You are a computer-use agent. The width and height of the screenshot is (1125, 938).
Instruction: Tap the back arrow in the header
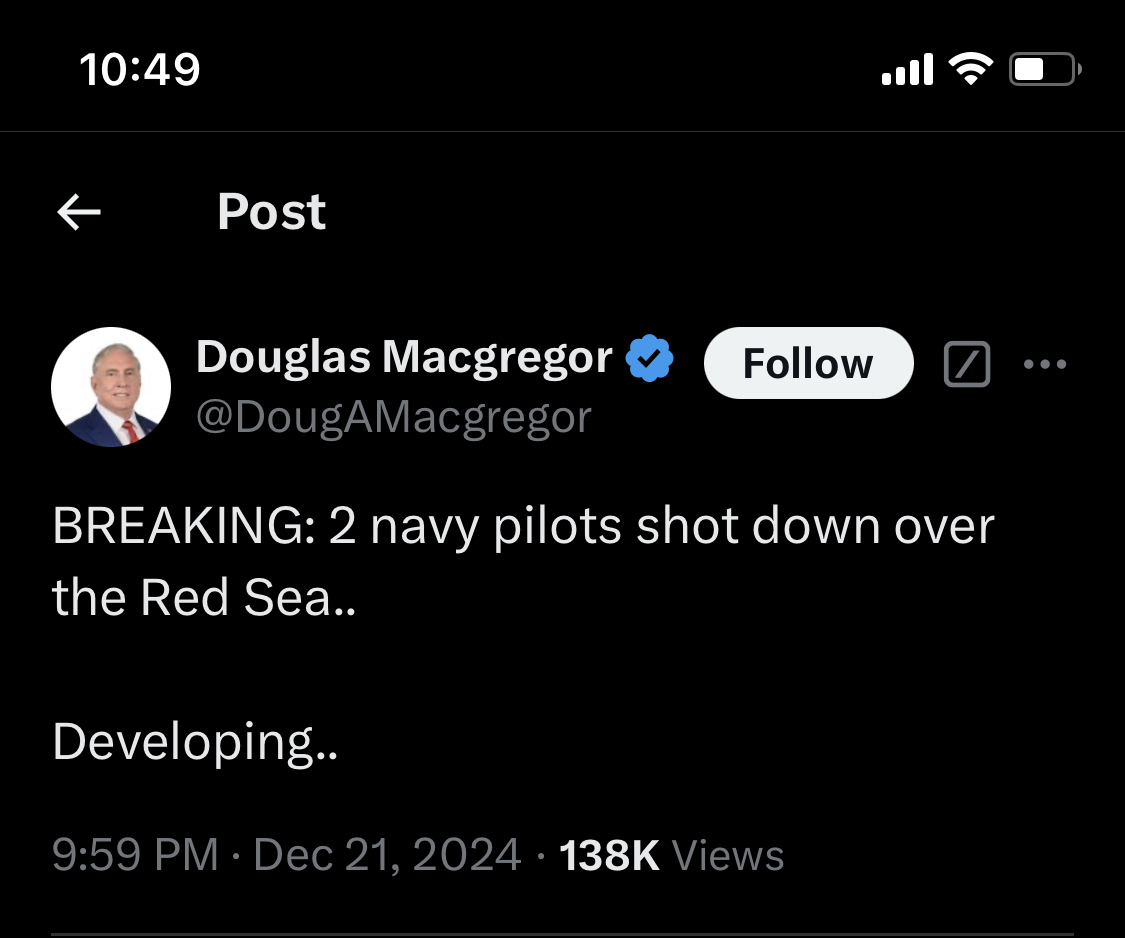click(x=79, y=212)
